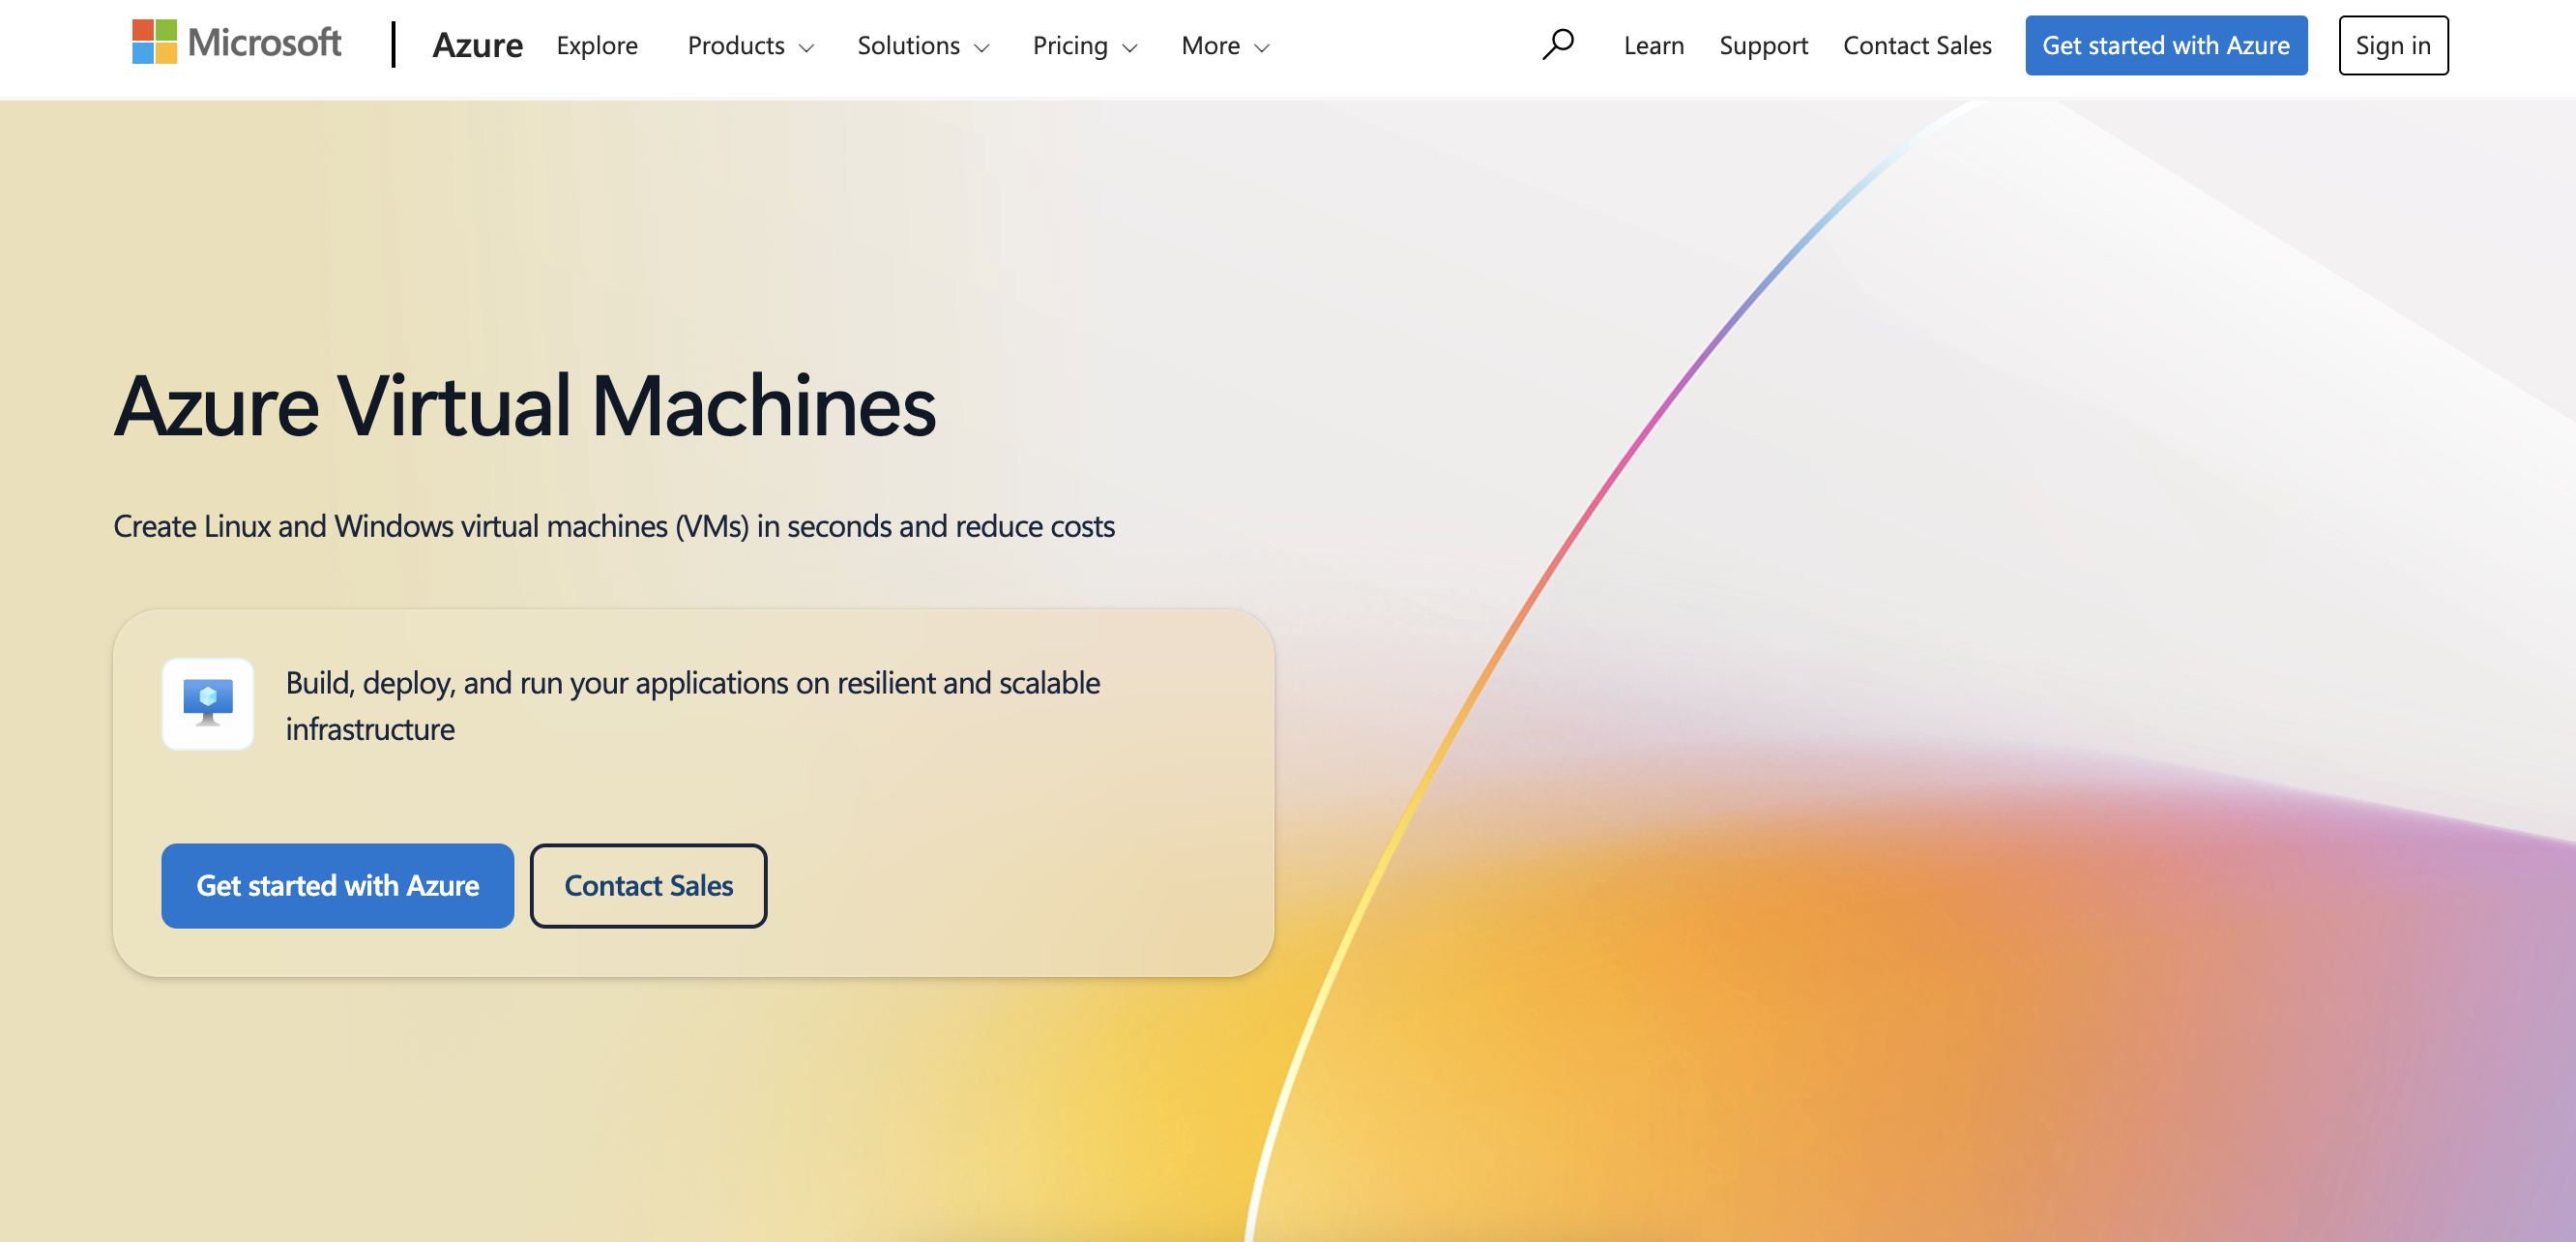Click the Microsoft wordmark text
2576x1242 pixels.
pyautogui.click(x=265, y=42)
